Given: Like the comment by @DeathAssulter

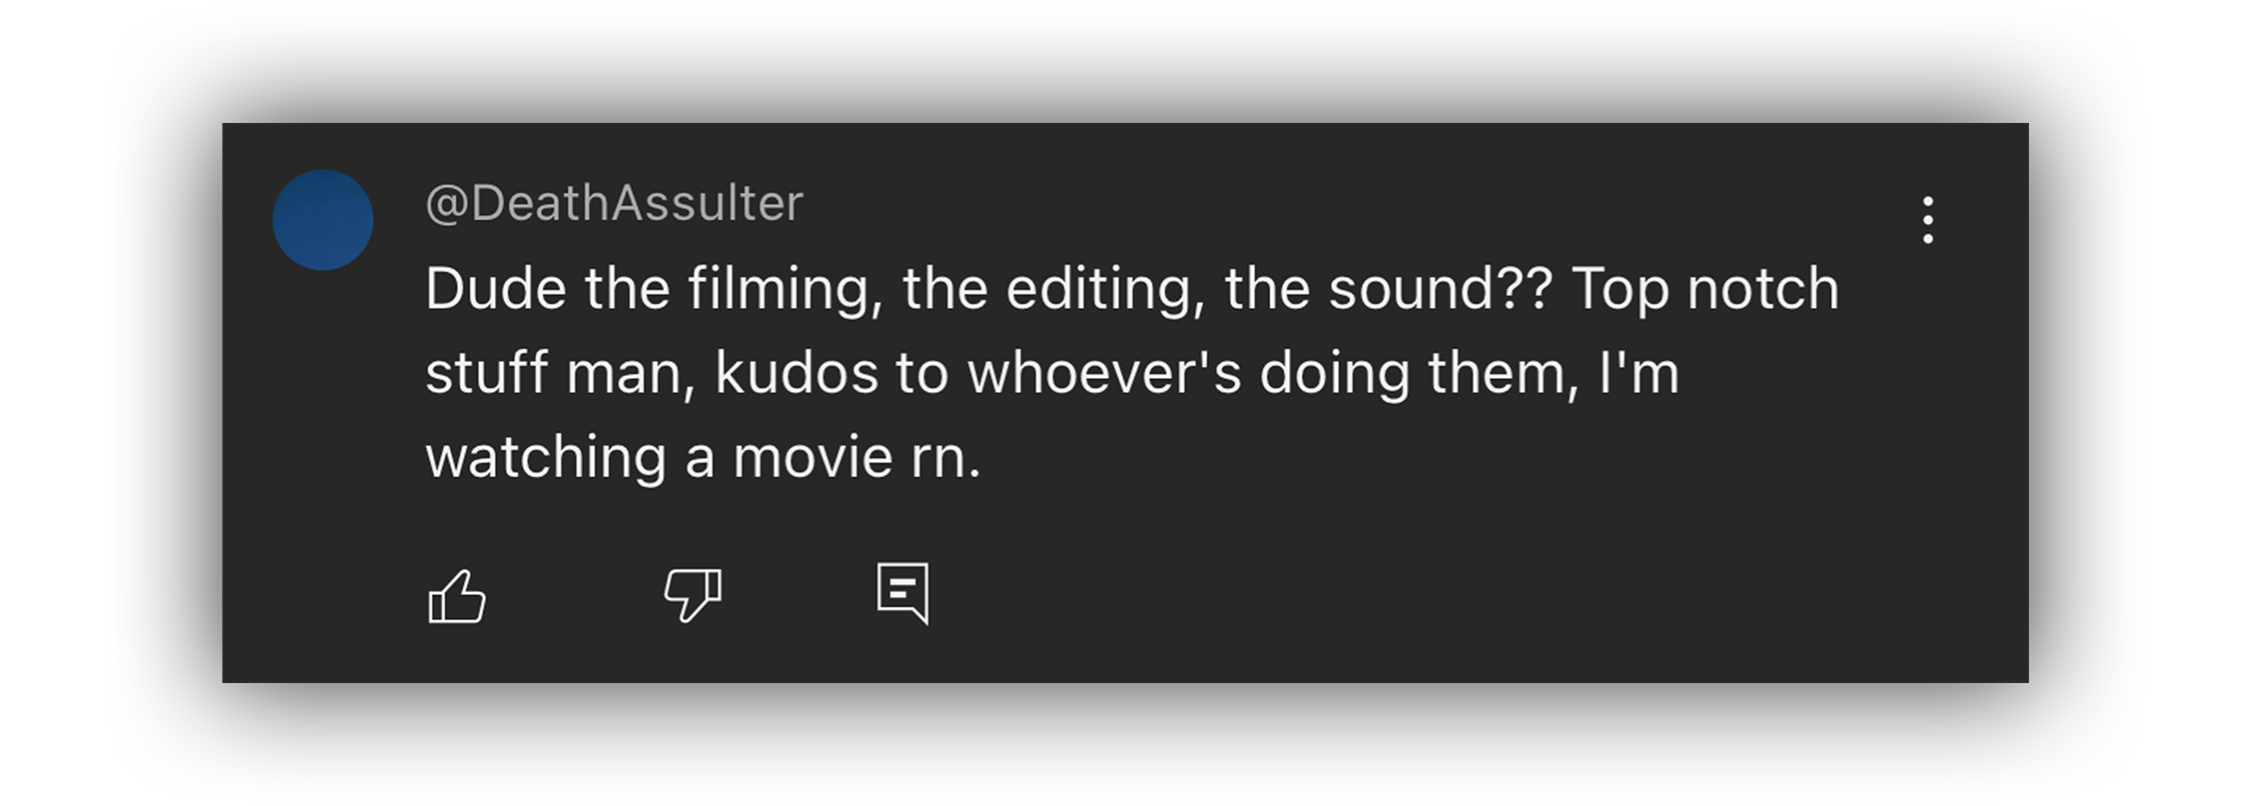Looking at the screenshot, I should [x=457, y=596].
